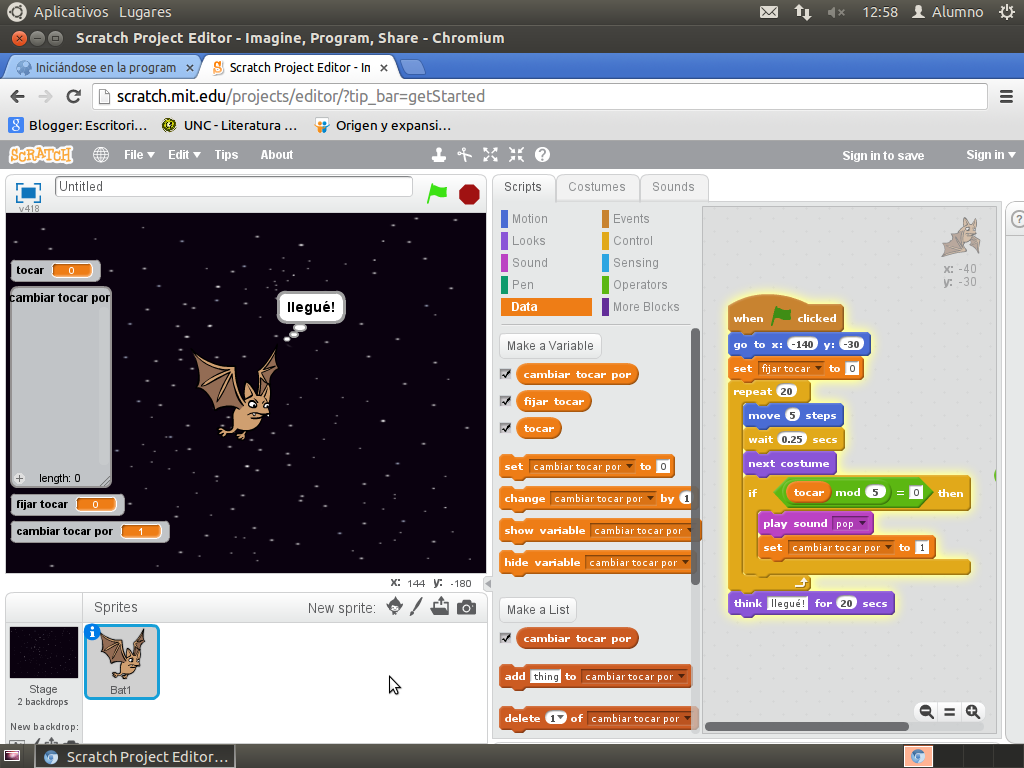The width and height of the screenshot is (1024, 768).
Task: Open the About menu item
Action: point(277,155)
